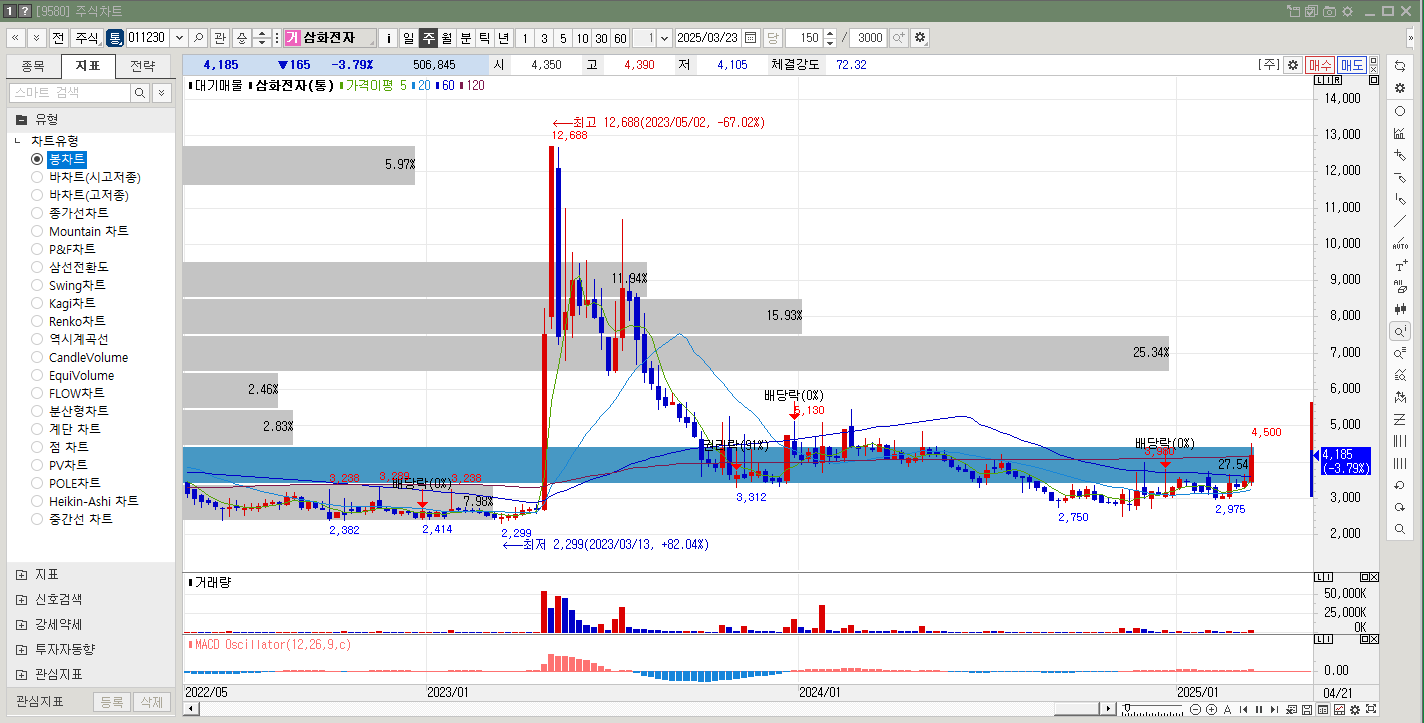
Task: Click the stock search magnifier icon
Action: [198, 37]
